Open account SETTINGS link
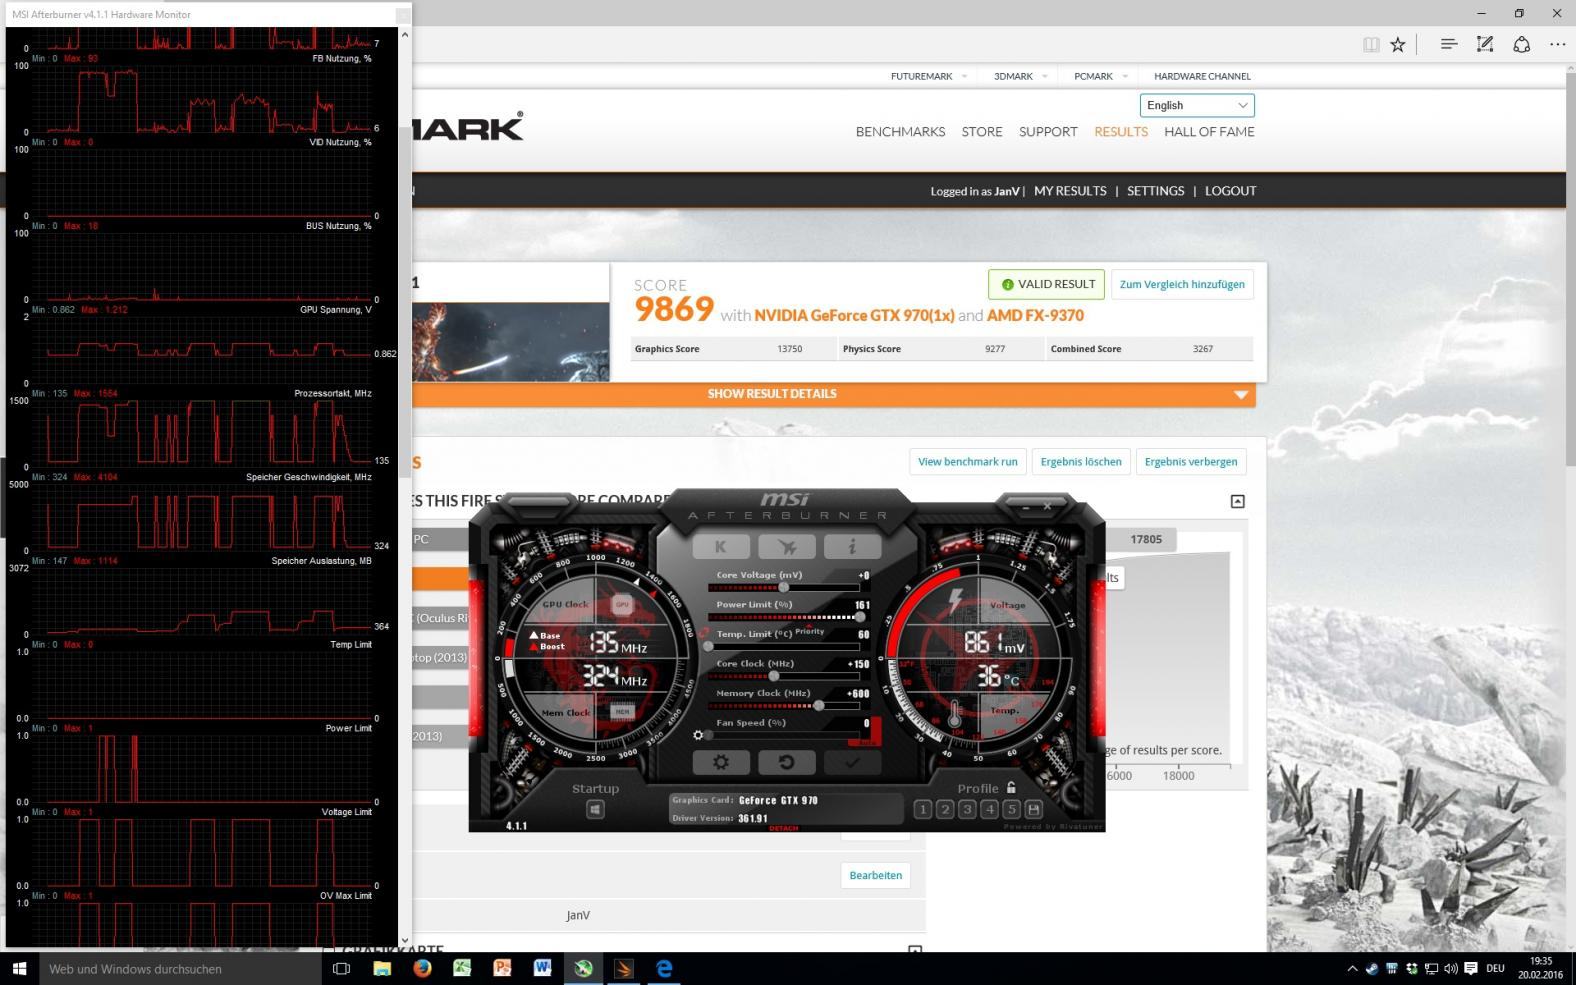1576x985 pixels. (1155, 191)
